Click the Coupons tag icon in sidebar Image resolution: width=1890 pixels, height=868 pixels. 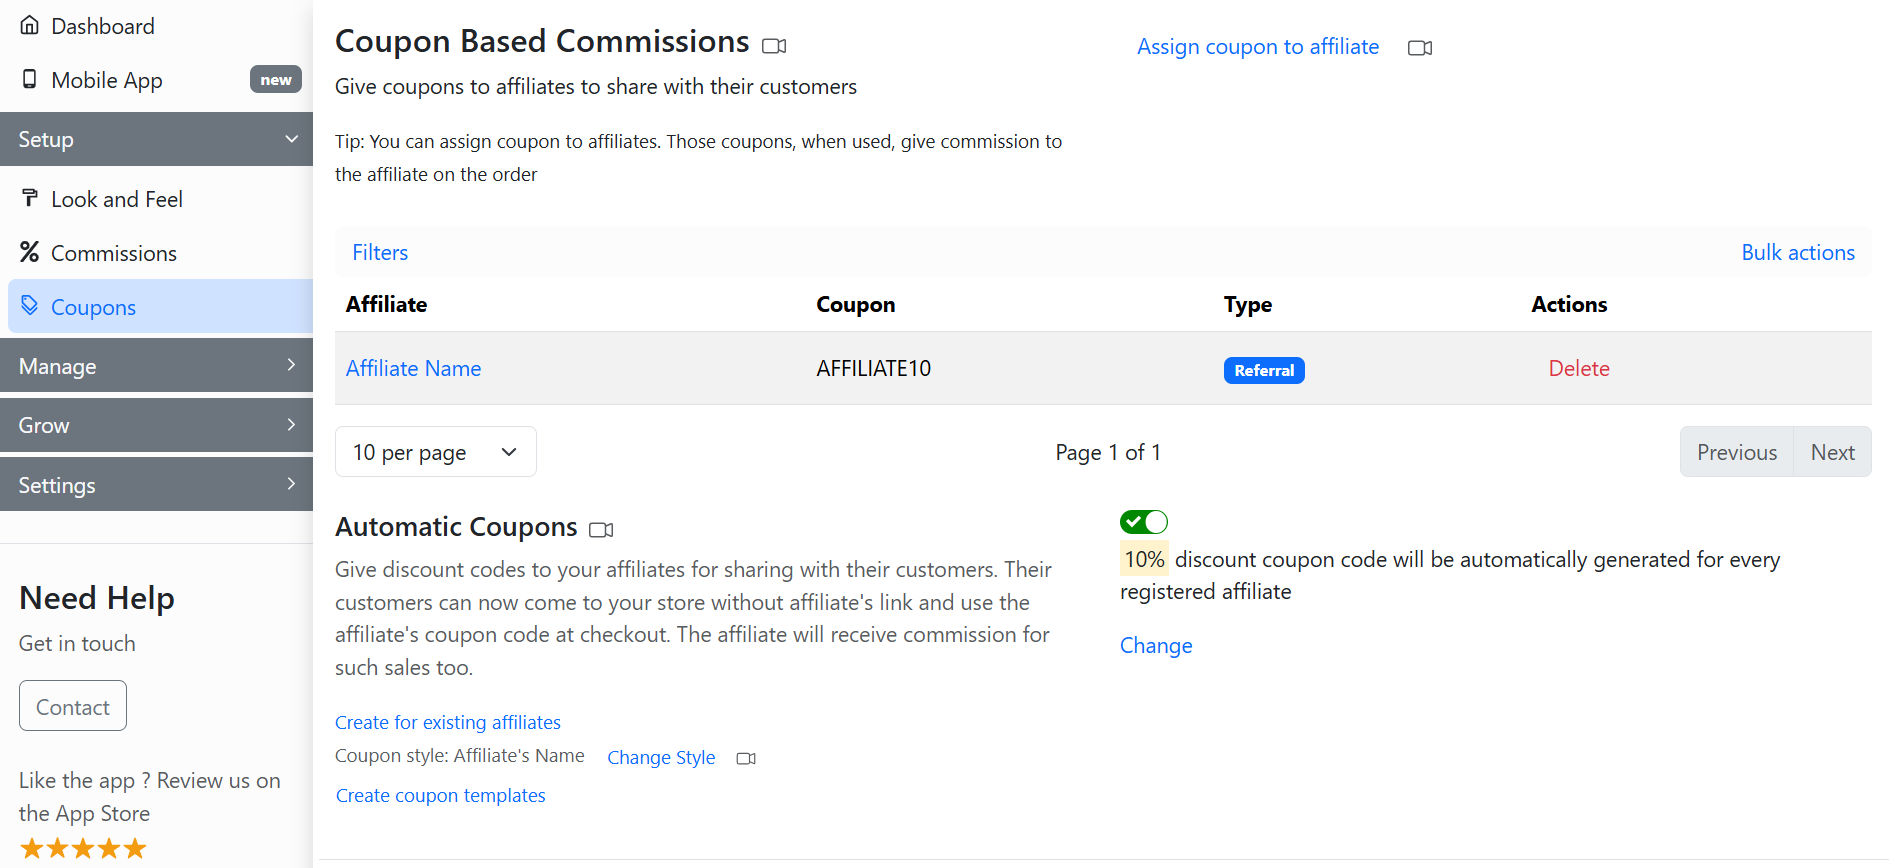point(30,305)
